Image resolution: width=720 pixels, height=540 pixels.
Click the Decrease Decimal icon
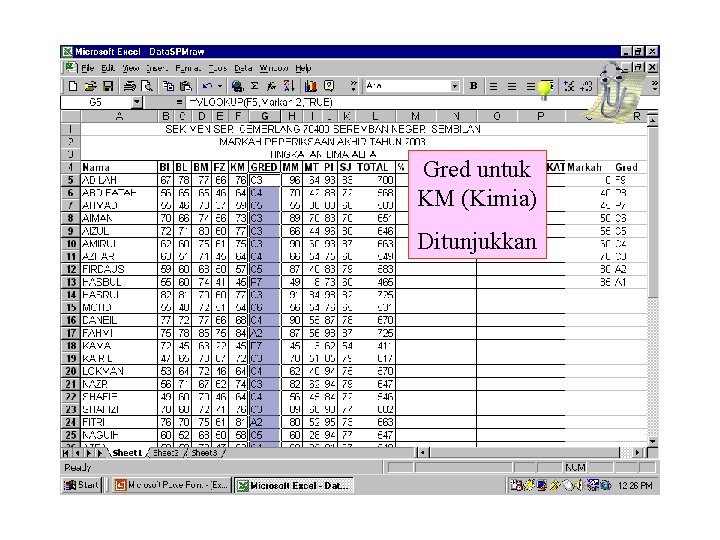[586, 86]
